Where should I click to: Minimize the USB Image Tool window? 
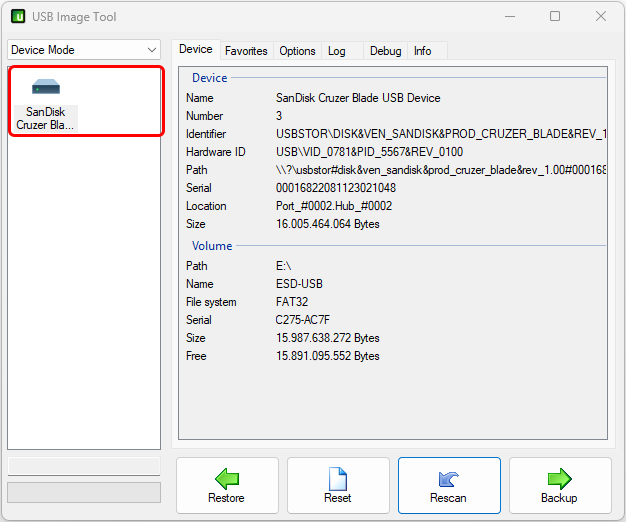[510, 16]
